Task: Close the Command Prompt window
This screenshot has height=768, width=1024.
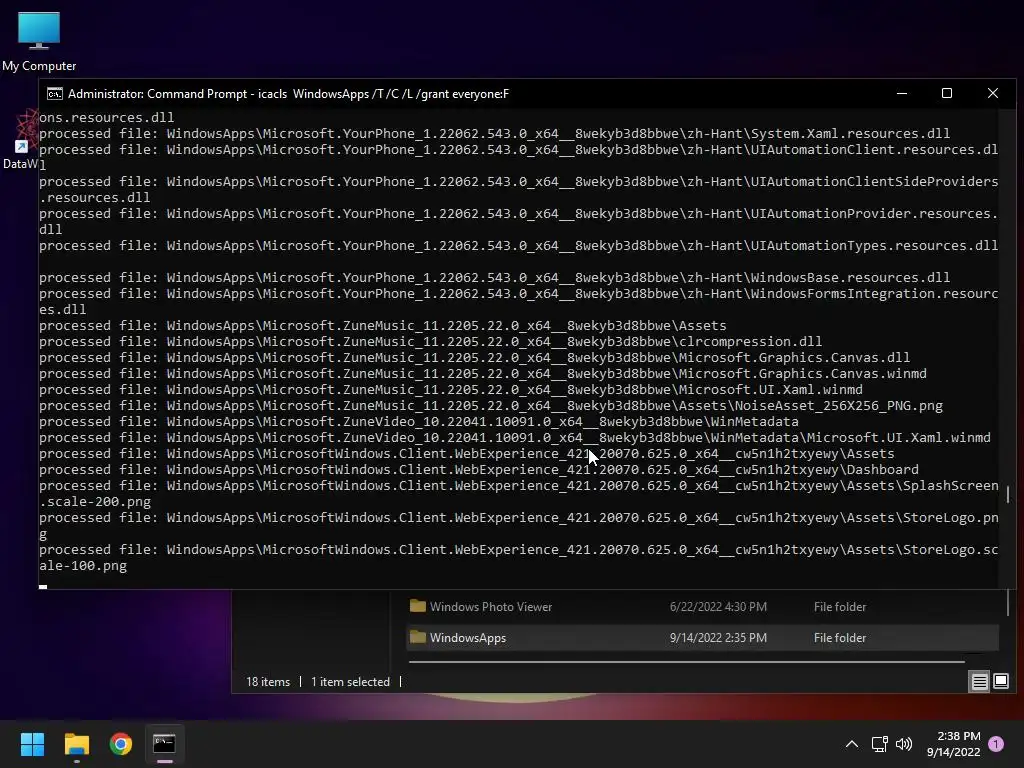Action: (x=993, y=93)
